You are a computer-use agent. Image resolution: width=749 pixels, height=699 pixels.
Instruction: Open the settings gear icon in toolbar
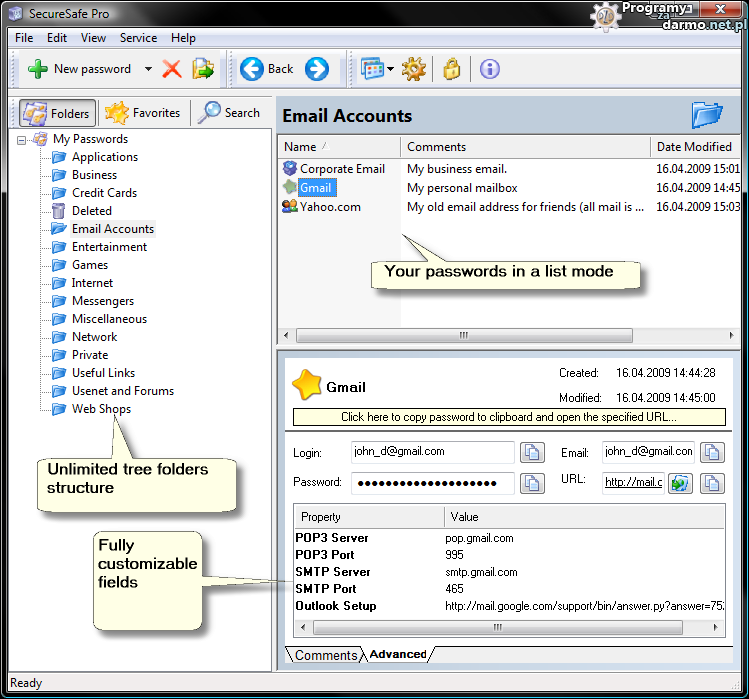tap(413, 69)
